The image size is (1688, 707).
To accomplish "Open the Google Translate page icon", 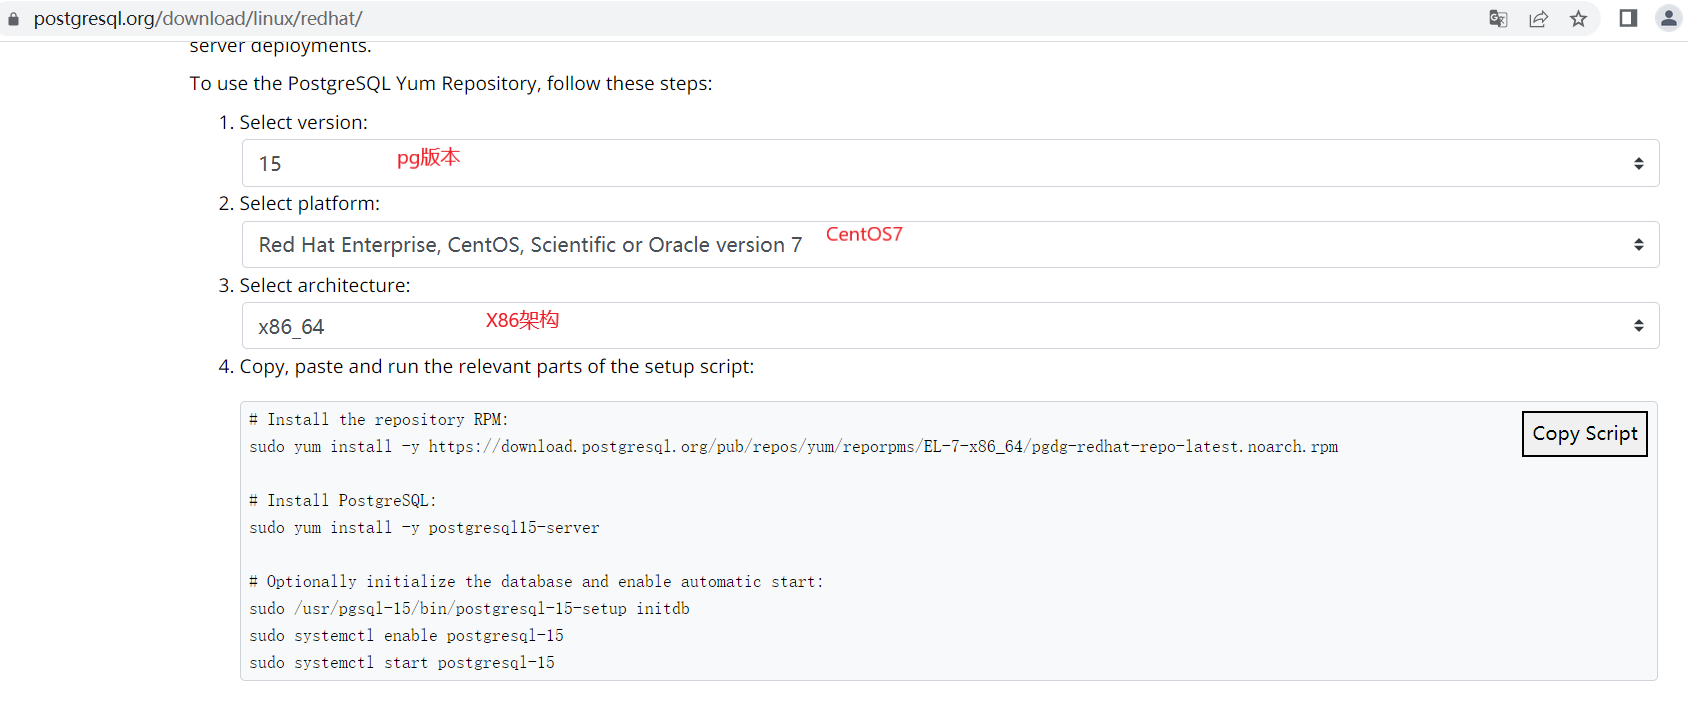I will (1498, 19).
